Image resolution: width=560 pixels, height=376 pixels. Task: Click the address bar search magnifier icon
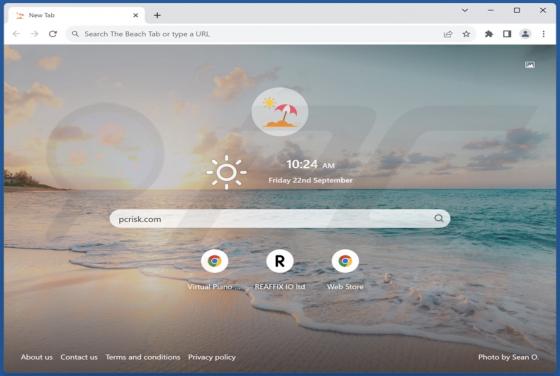pyautogui.click(x=75, y=34)
